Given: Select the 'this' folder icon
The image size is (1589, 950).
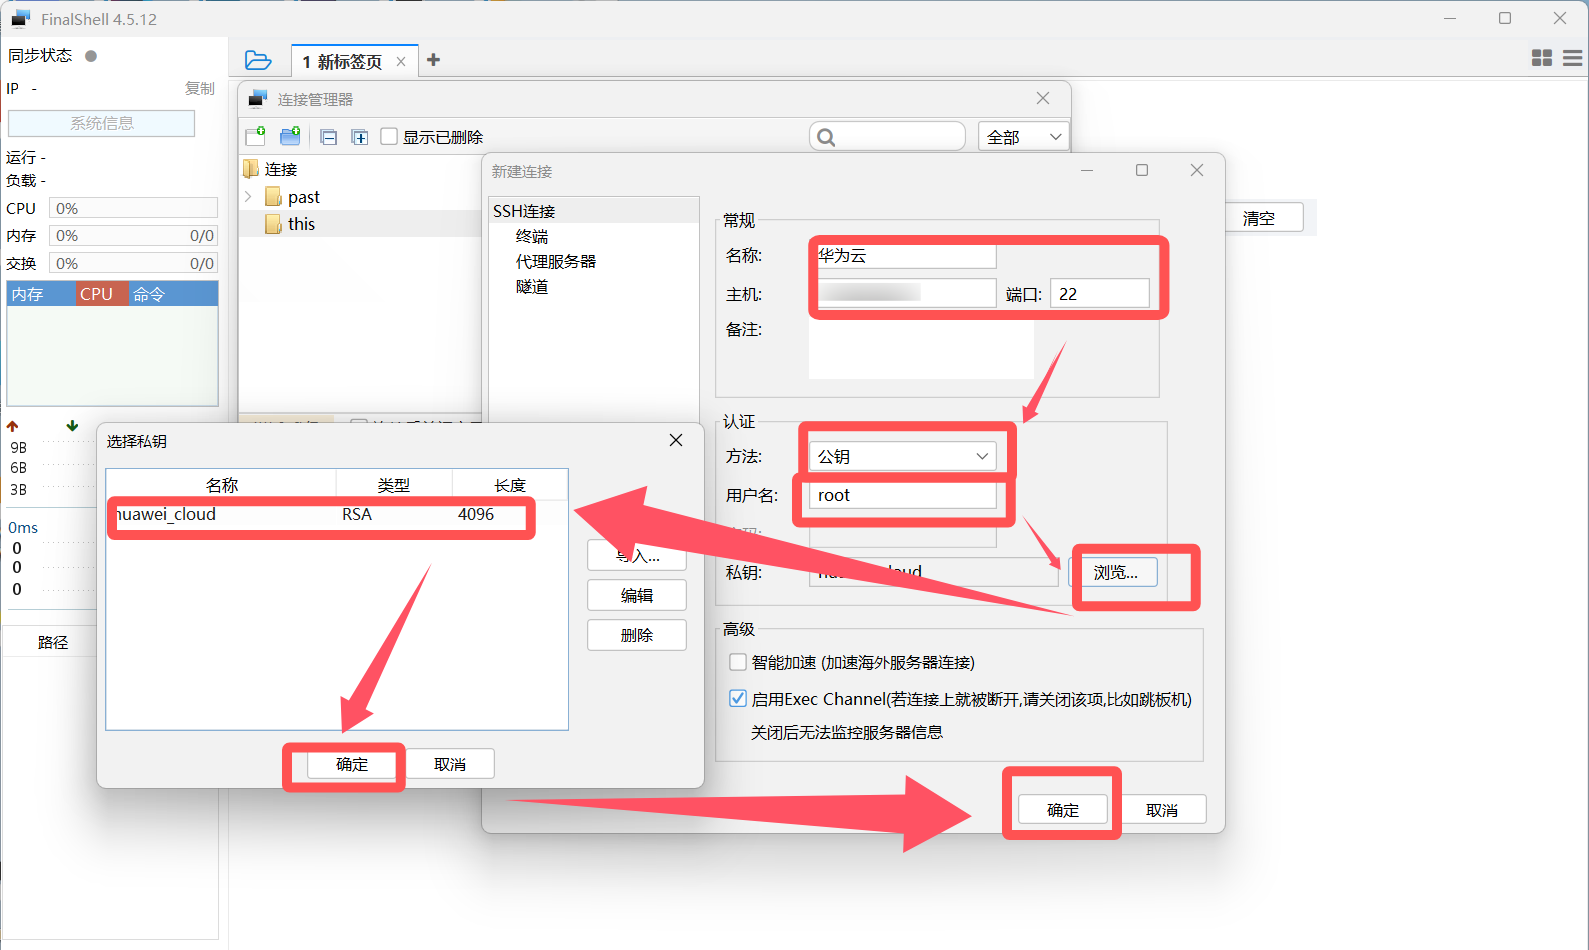Looking at the screenshot, I should [273, 224].
